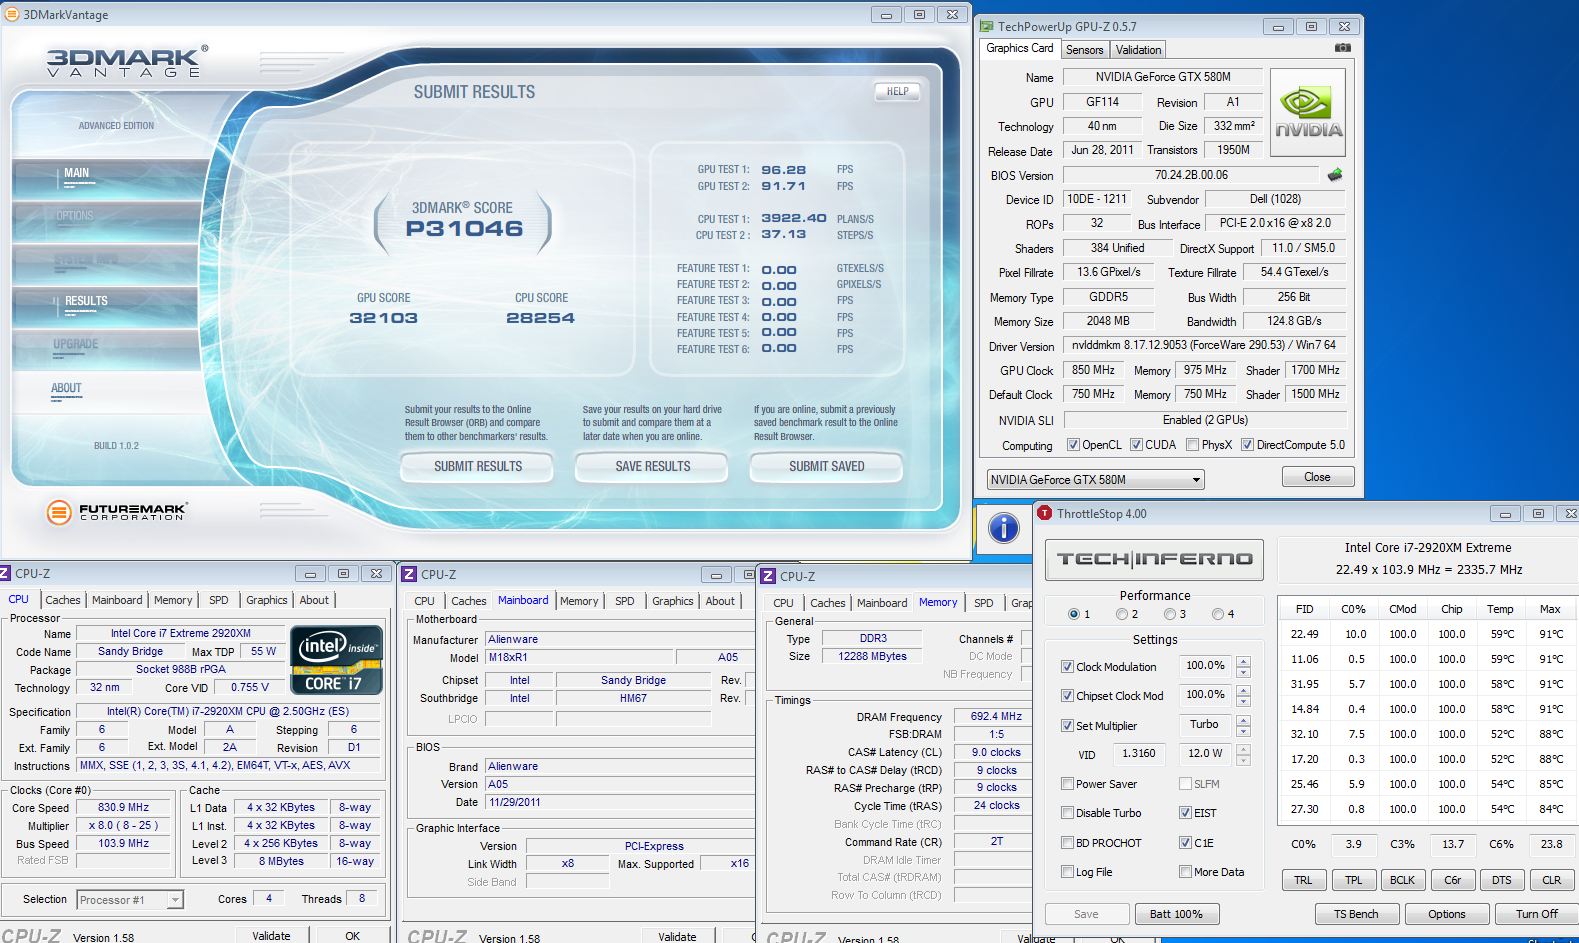The image size is (1579, 943).
Task: Click the SUBMIT RESULTS button
Action: (478, 466)
